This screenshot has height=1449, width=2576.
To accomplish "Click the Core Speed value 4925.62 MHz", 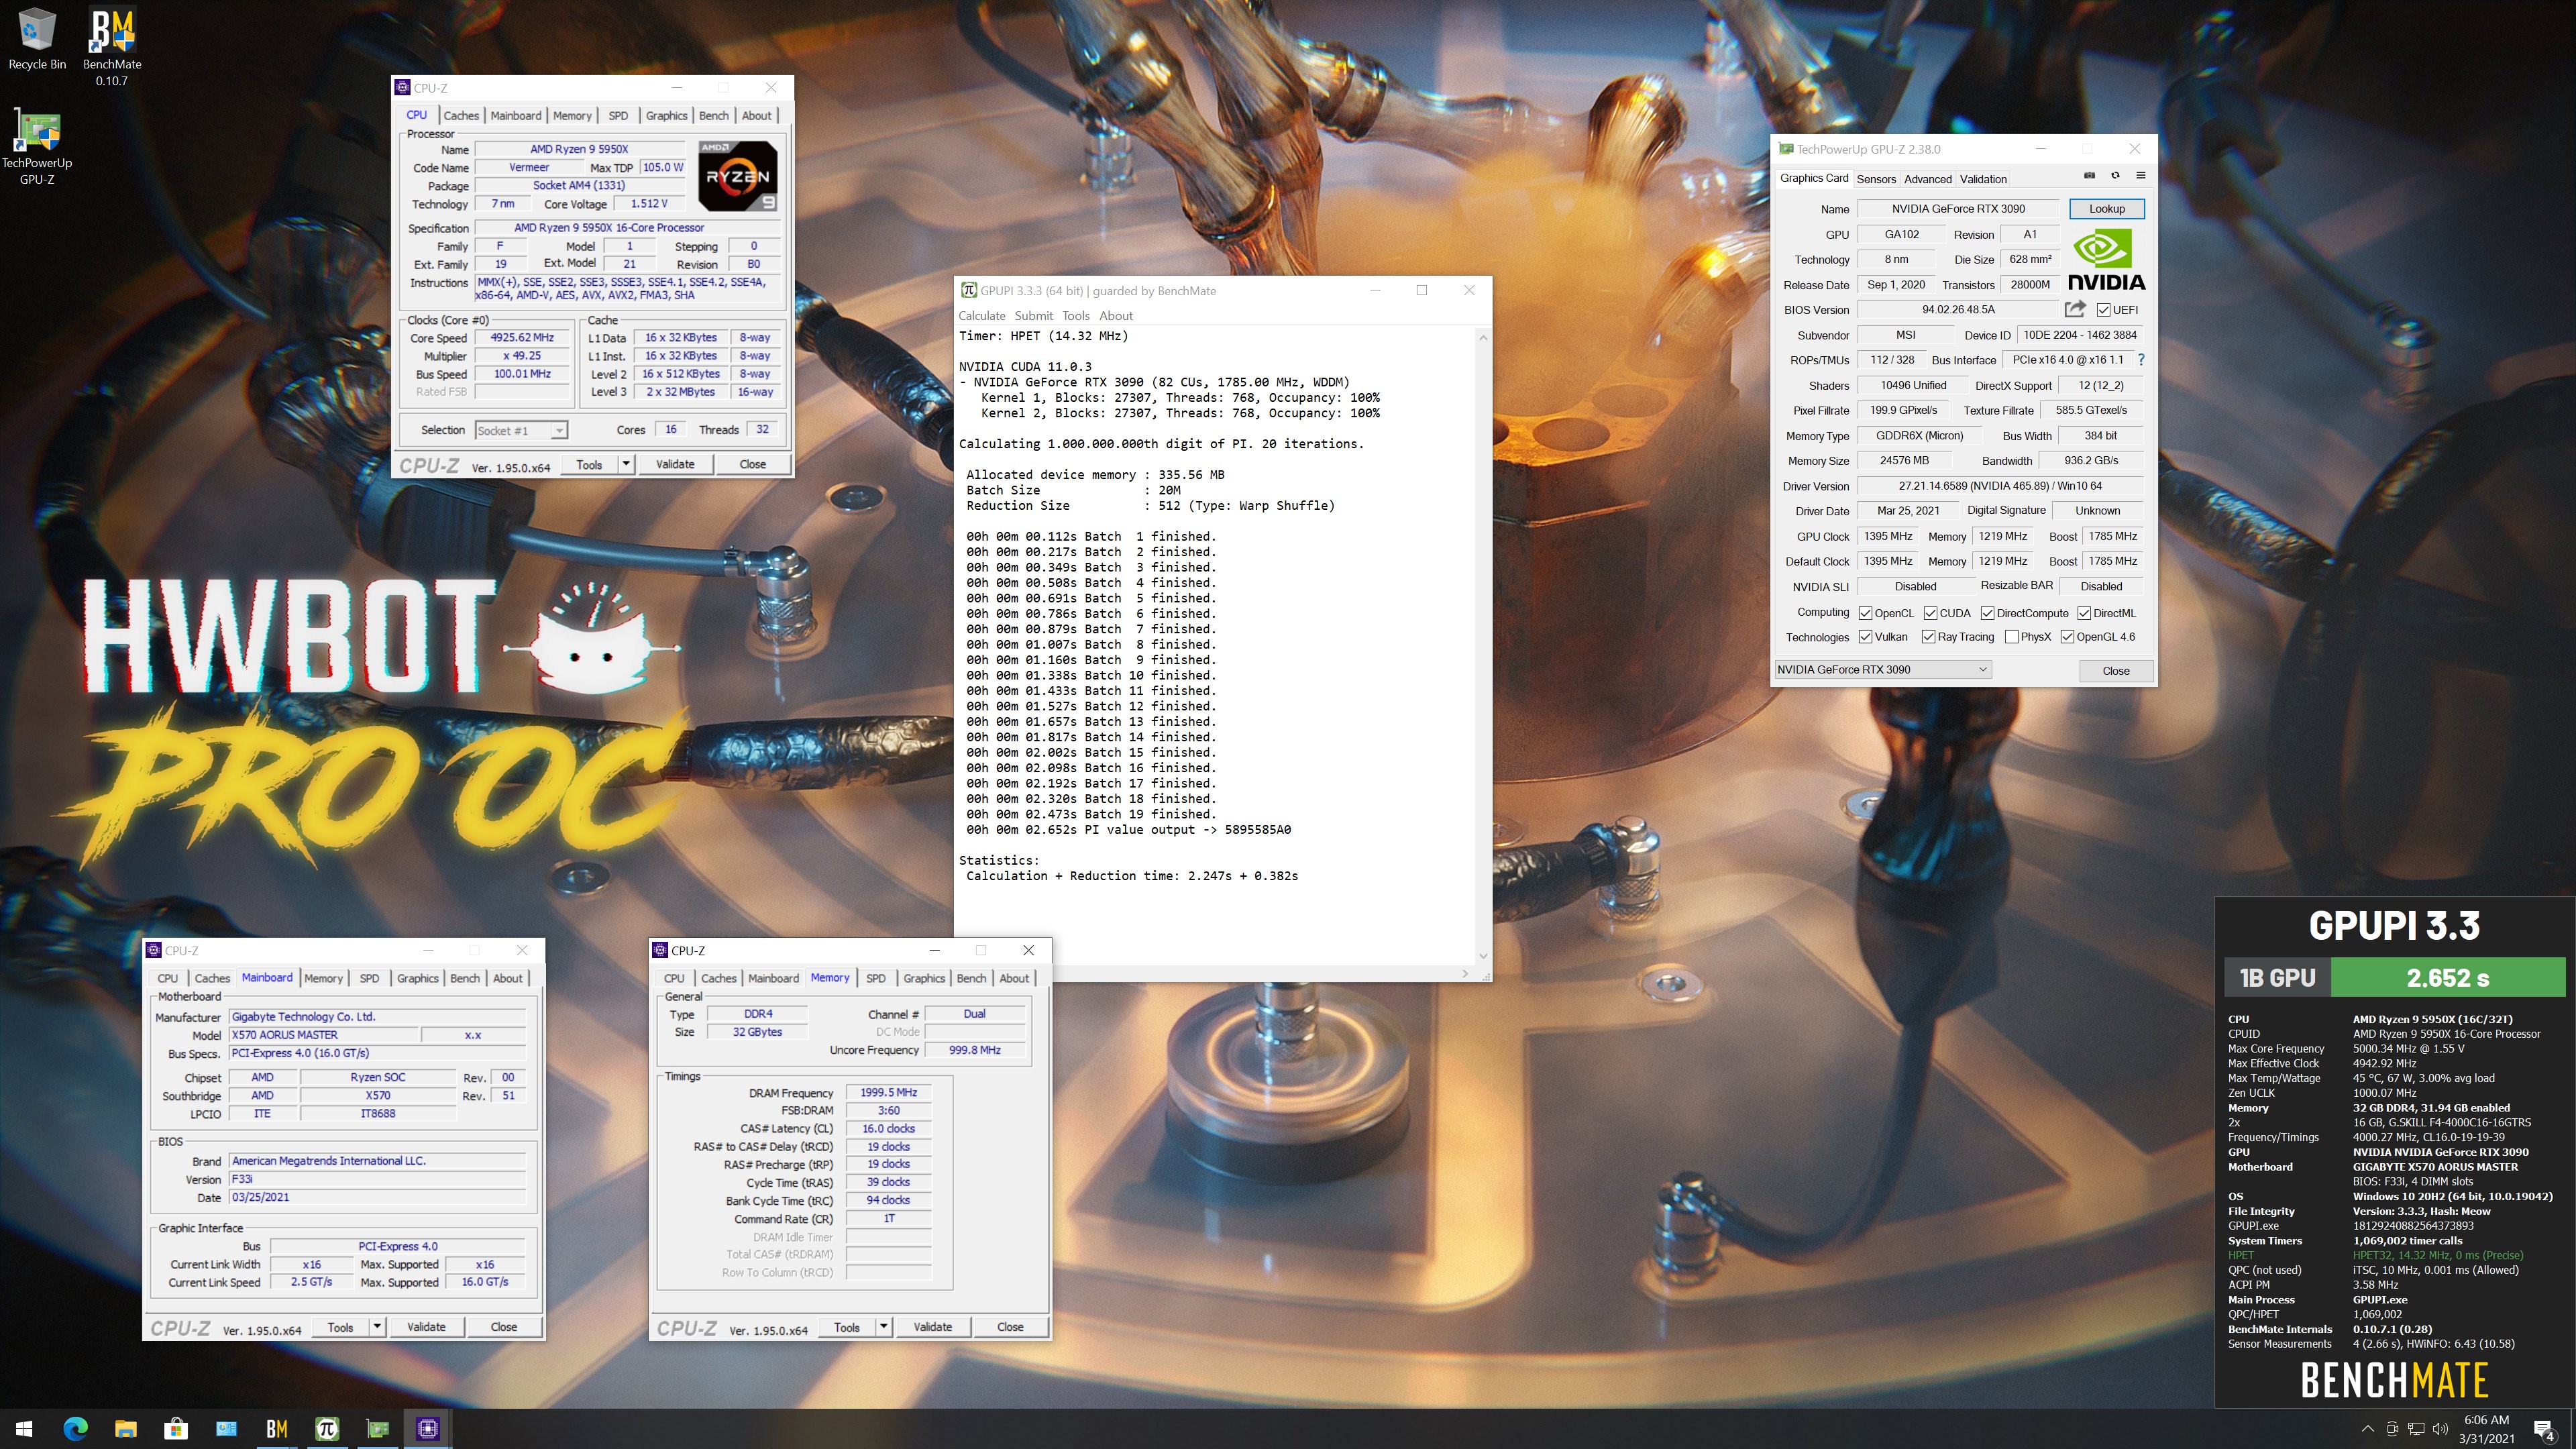I will 522,338.
